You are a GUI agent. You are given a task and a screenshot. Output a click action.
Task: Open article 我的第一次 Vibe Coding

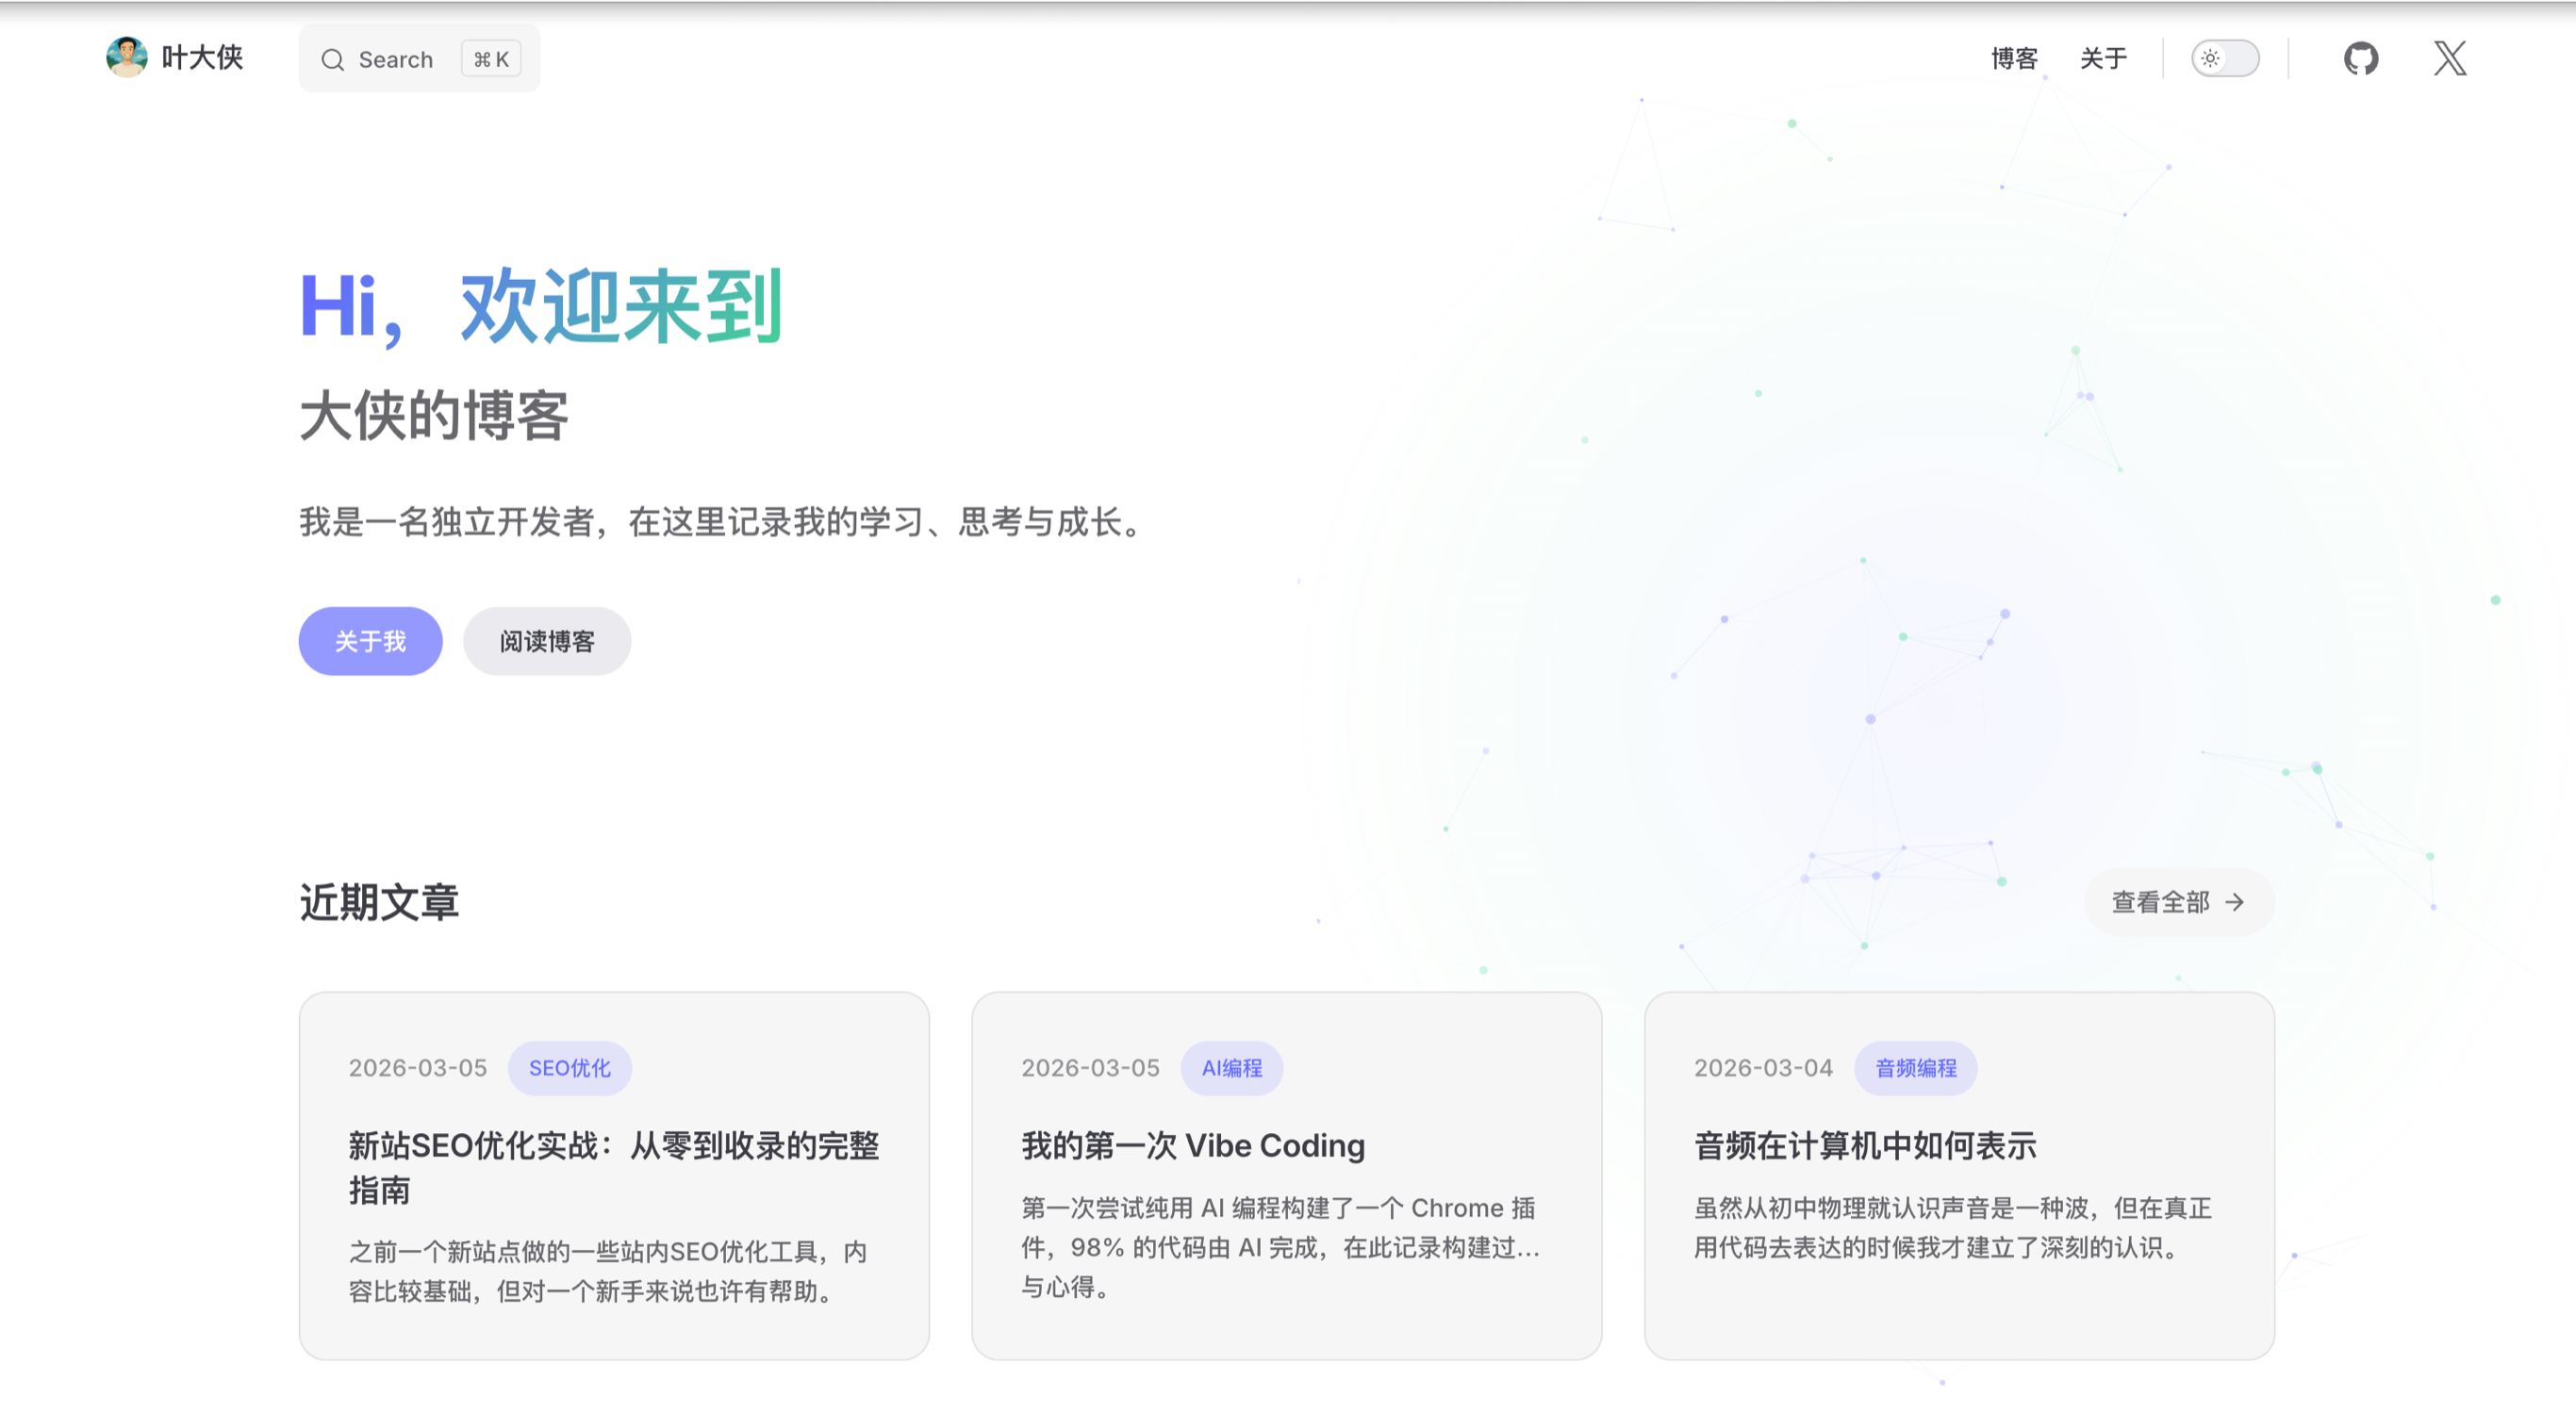(x=1192, y=1145)
